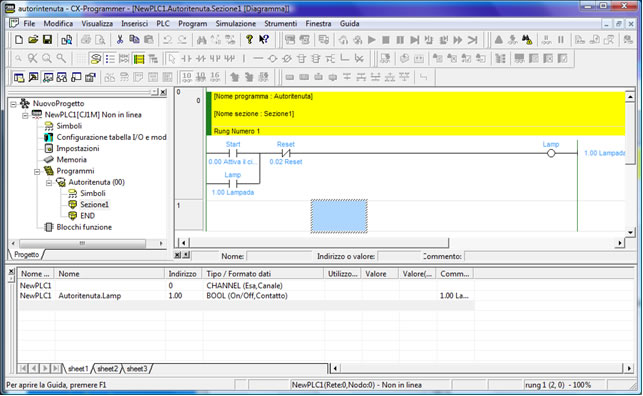Click the Lamp output coil
This screenshot has height=396, width=643.
[551, 153]
